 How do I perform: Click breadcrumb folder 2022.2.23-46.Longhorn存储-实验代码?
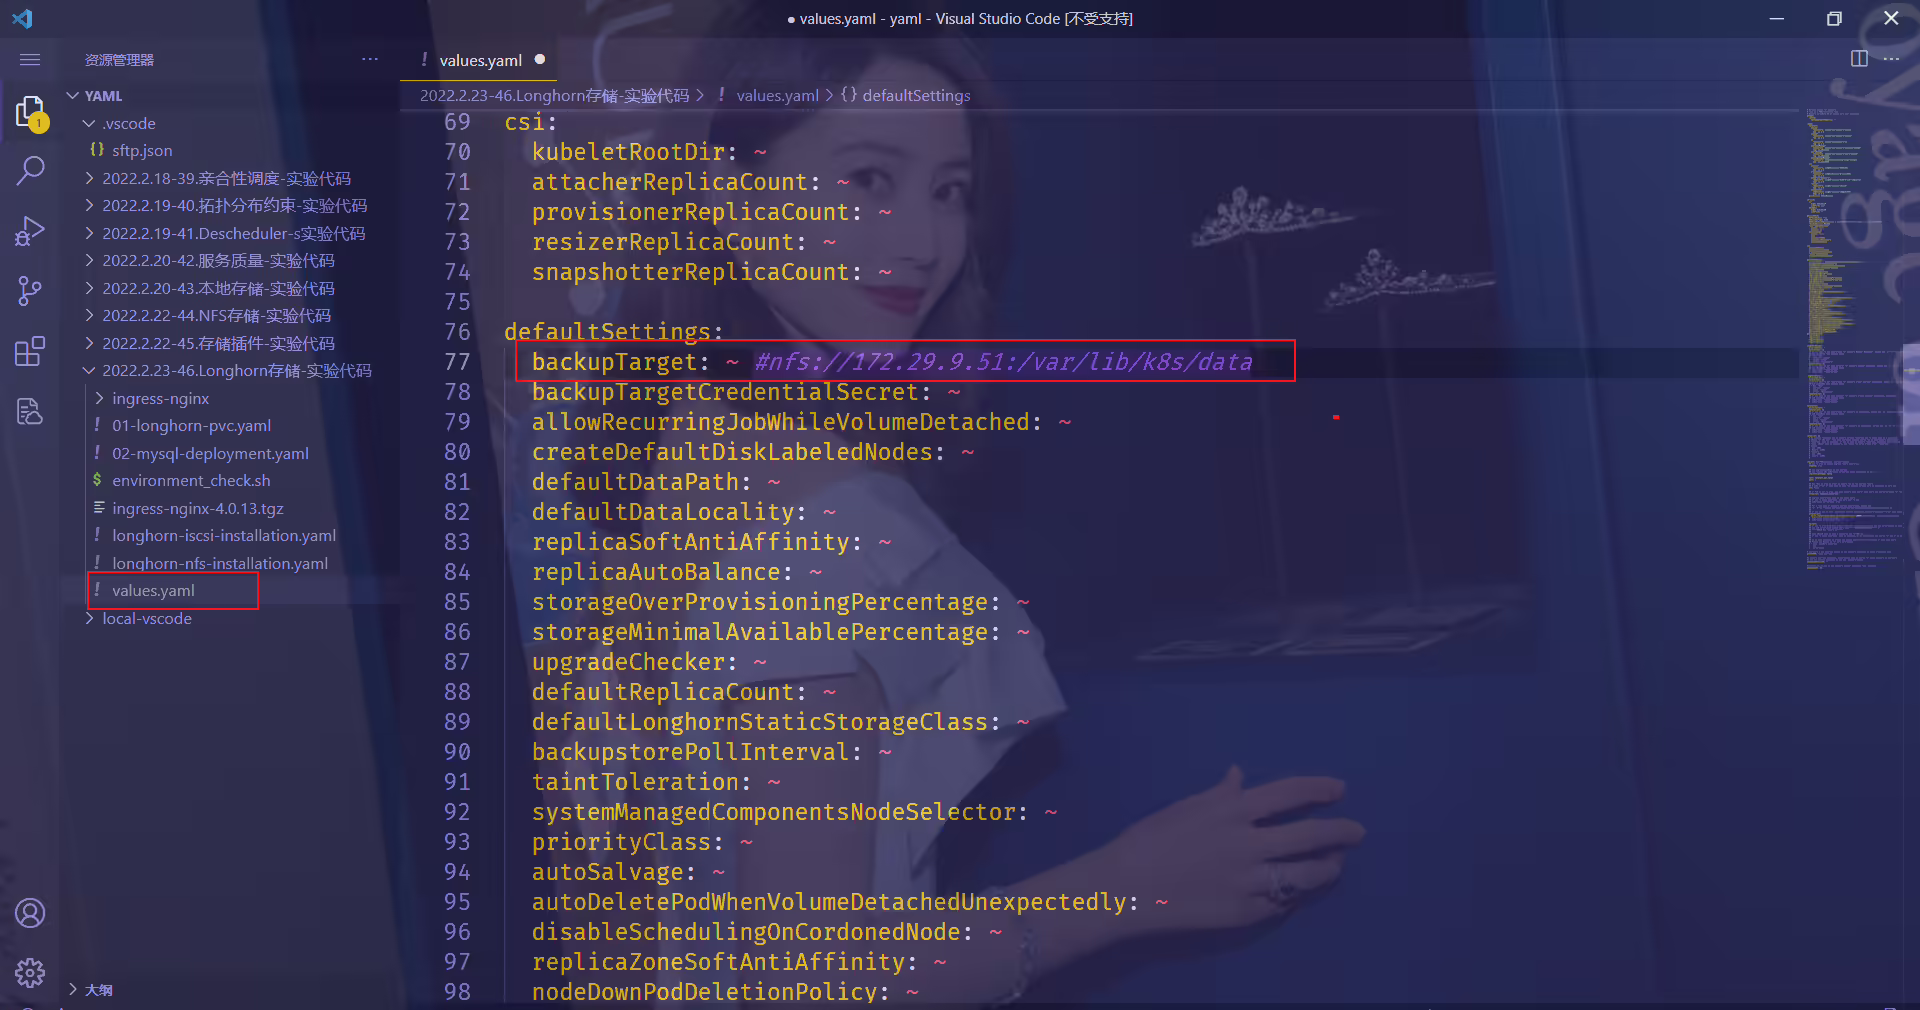(554, 95)
